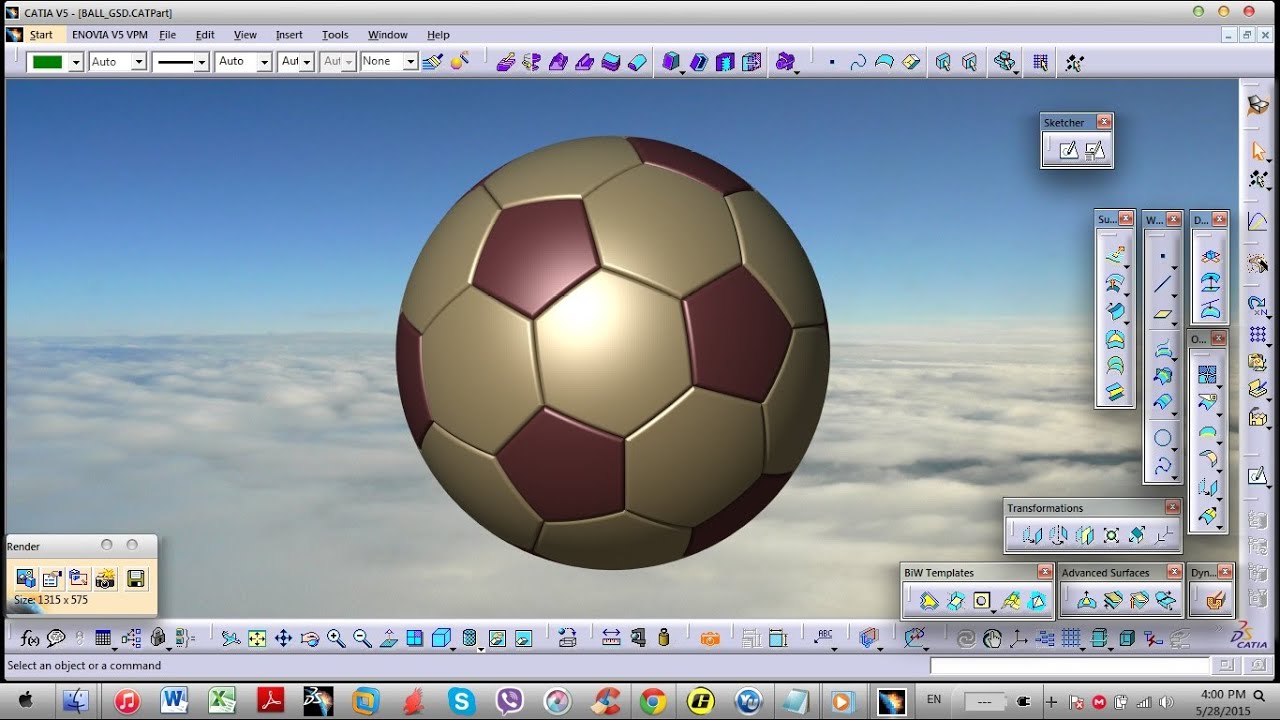Click the Bump icon in Advanced Surfaces
The image size is (1280, 720).
[x=1086, y=601]
